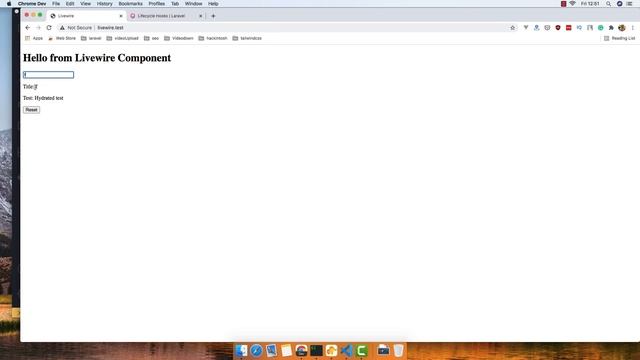
Task: Open Notification Center list icon
Action: 629,4
